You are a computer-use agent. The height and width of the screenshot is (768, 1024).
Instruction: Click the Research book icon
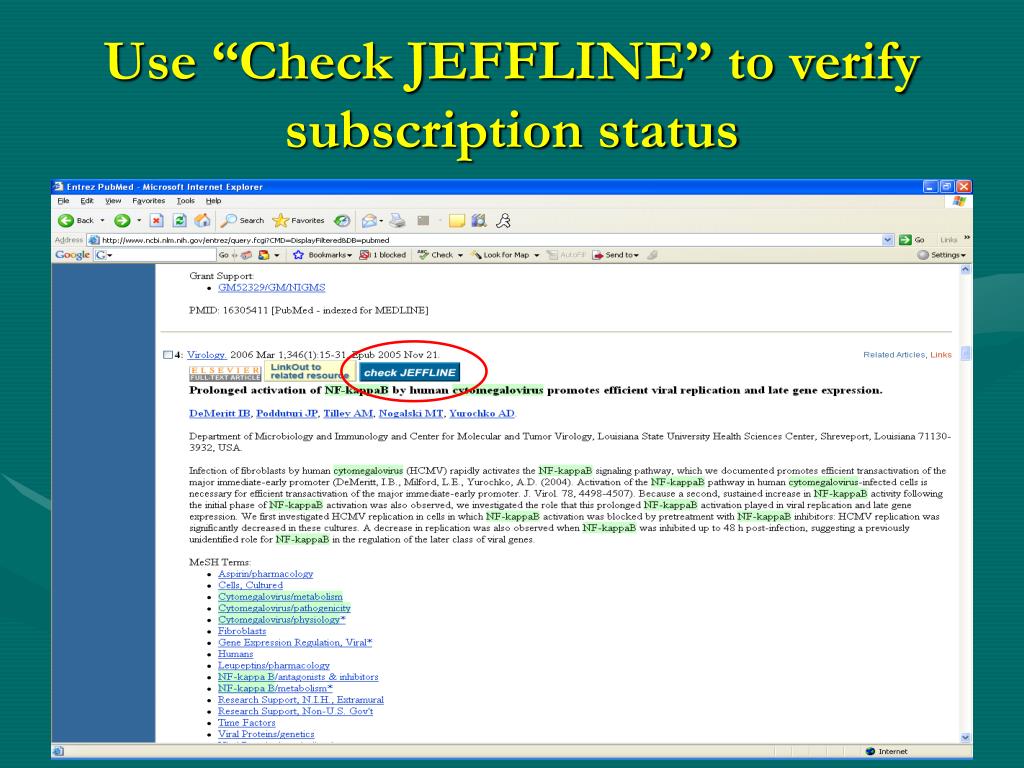pyautogui.click(x=479, y=221)
